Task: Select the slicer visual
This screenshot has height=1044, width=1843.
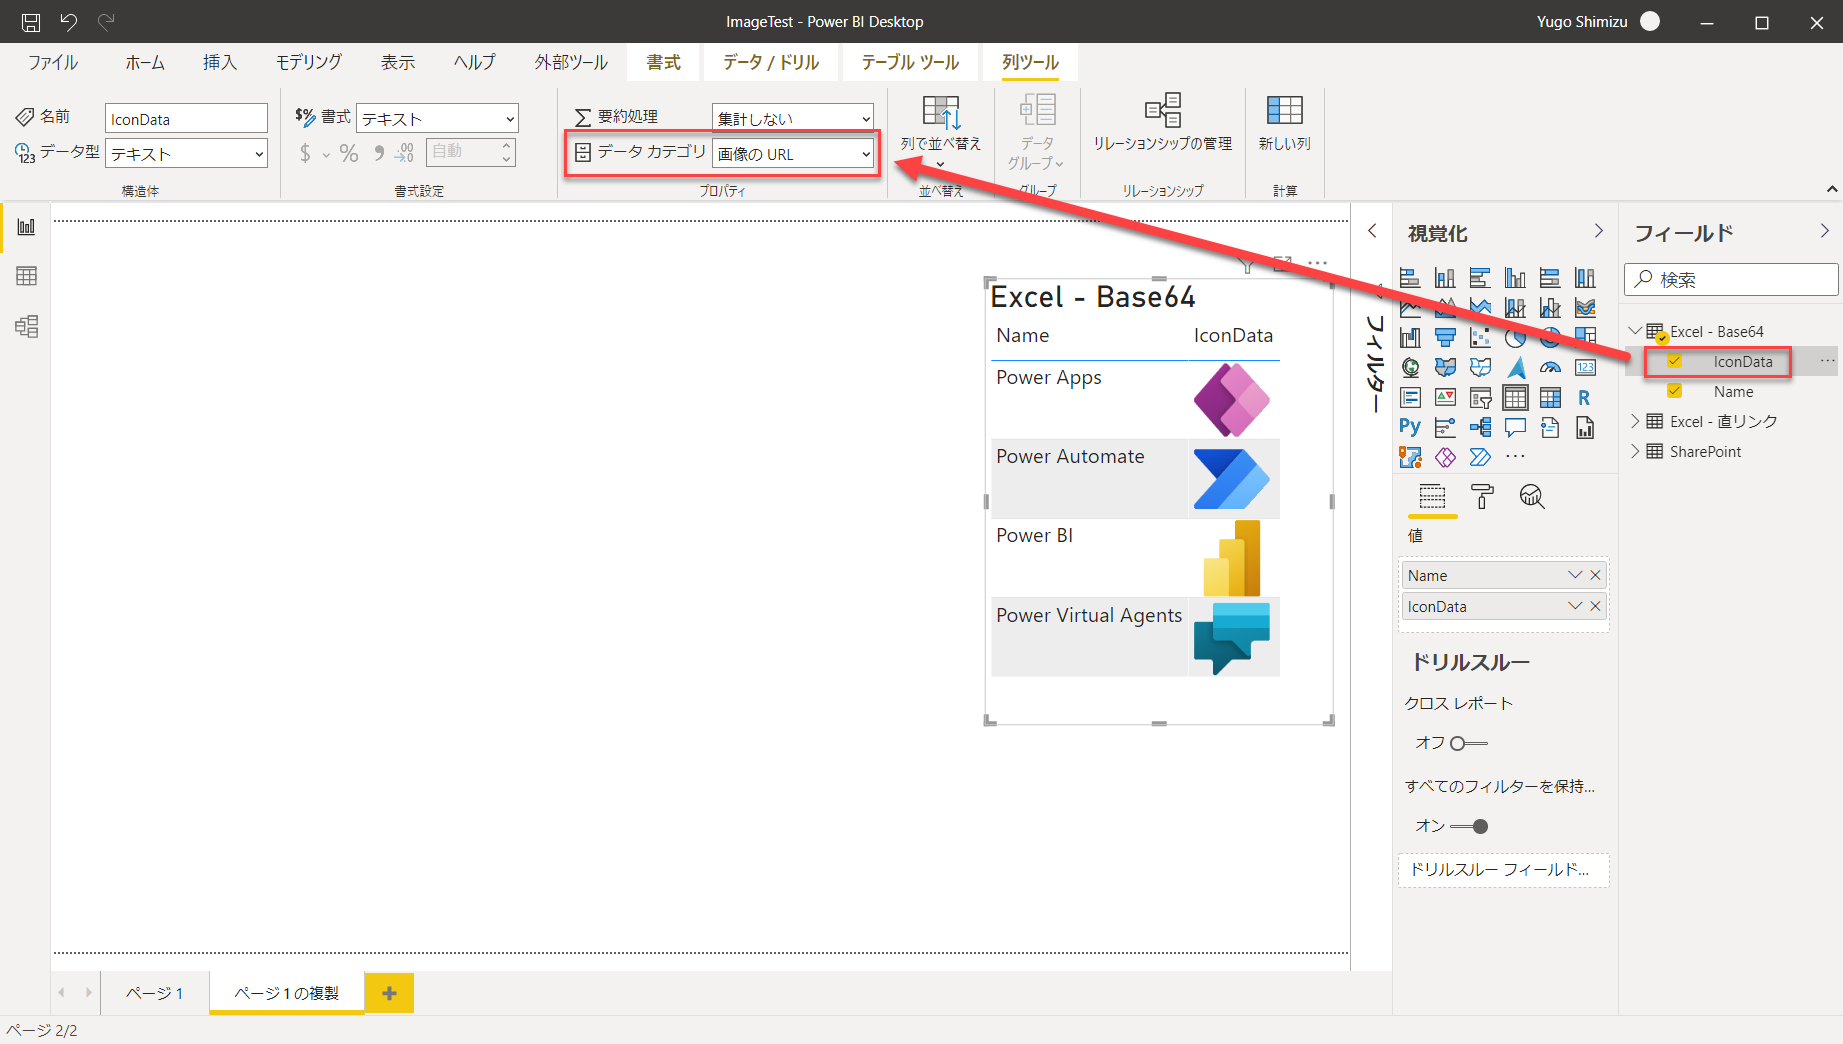Action: (x=1480, y=398)
